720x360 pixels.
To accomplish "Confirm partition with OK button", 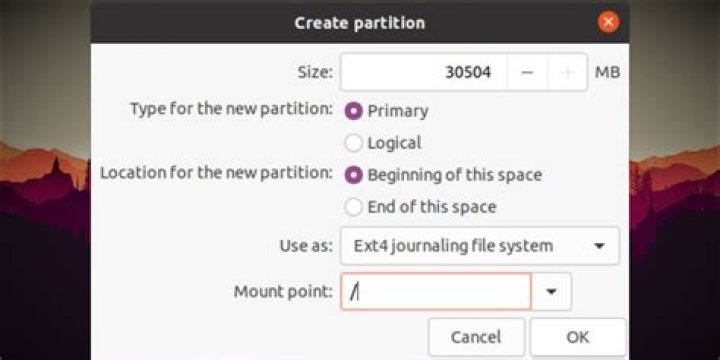I will pos(578,338).
